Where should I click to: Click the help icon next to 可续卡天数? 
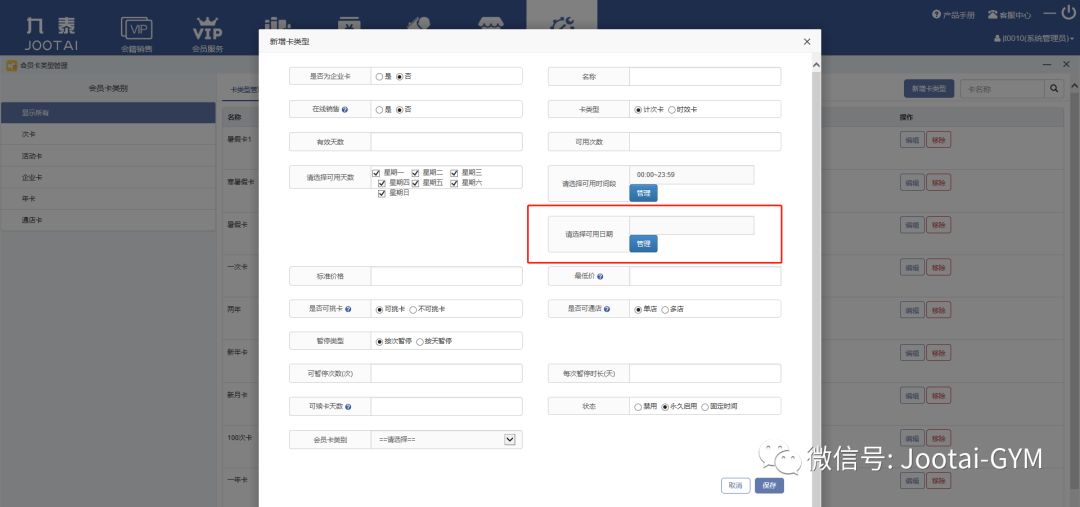coord(348,407)
